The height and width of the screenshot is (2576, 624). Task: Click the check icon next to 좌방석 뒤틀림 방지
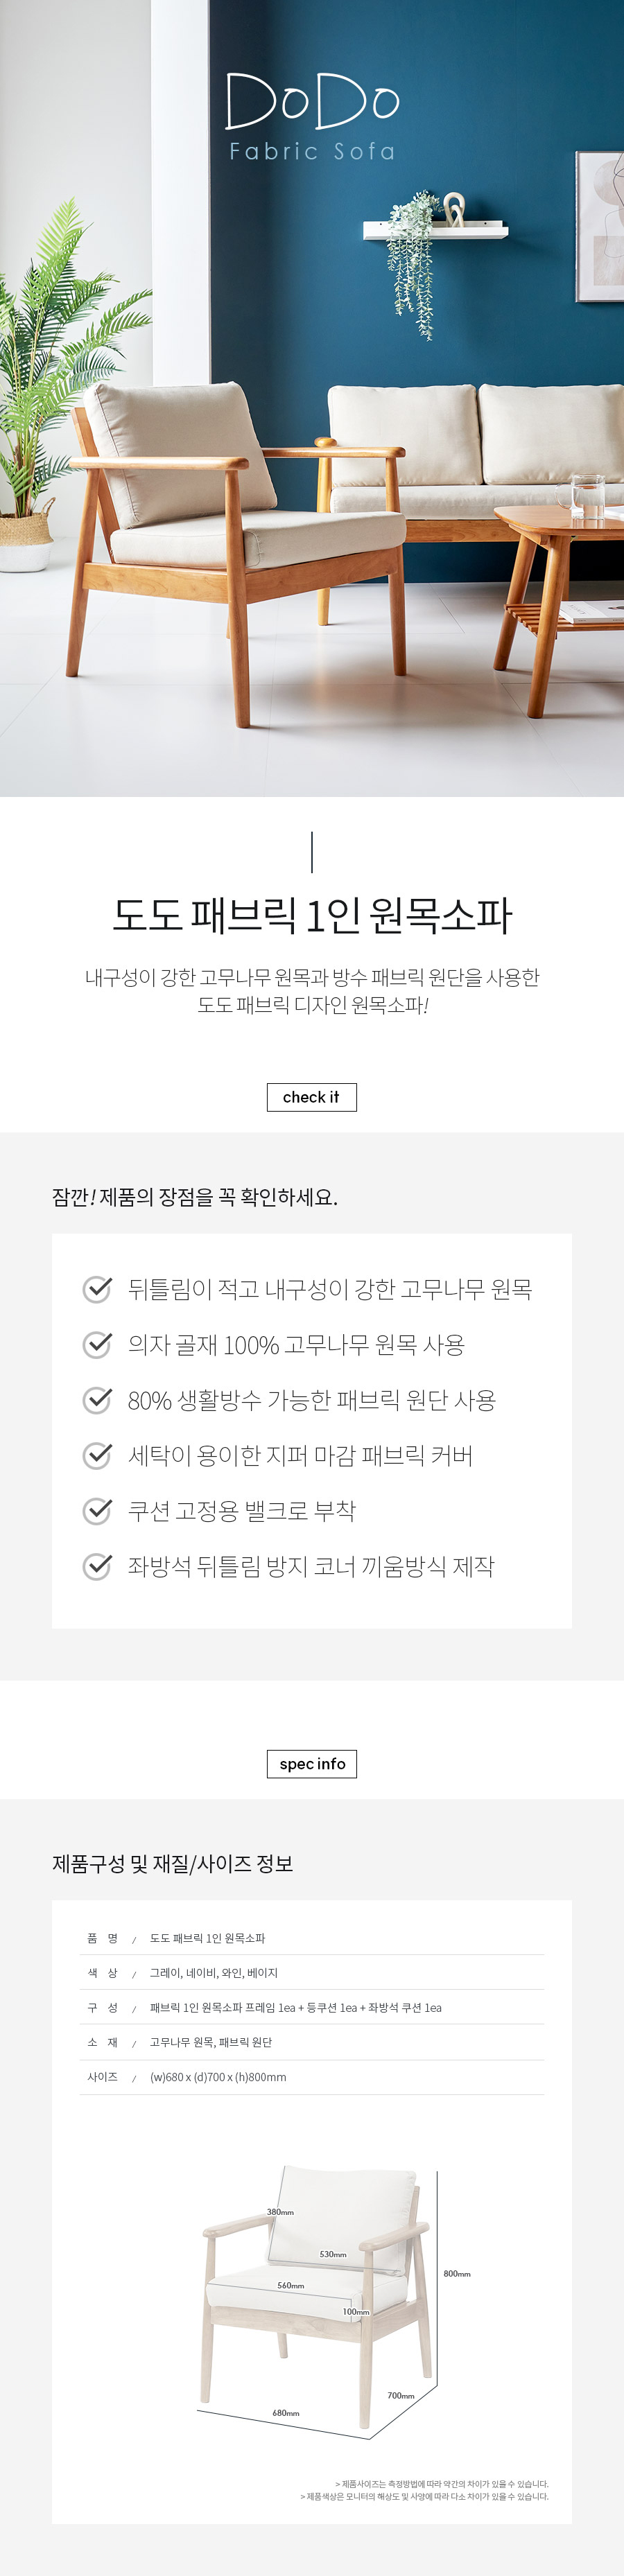coord(97,1566)
